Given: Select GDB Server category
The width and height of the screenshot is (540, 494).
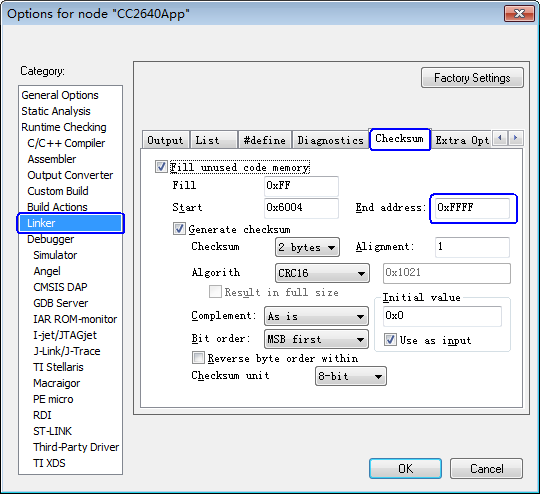Looking at the screenshot, I should pyautogui.click(x=61, y=303).
